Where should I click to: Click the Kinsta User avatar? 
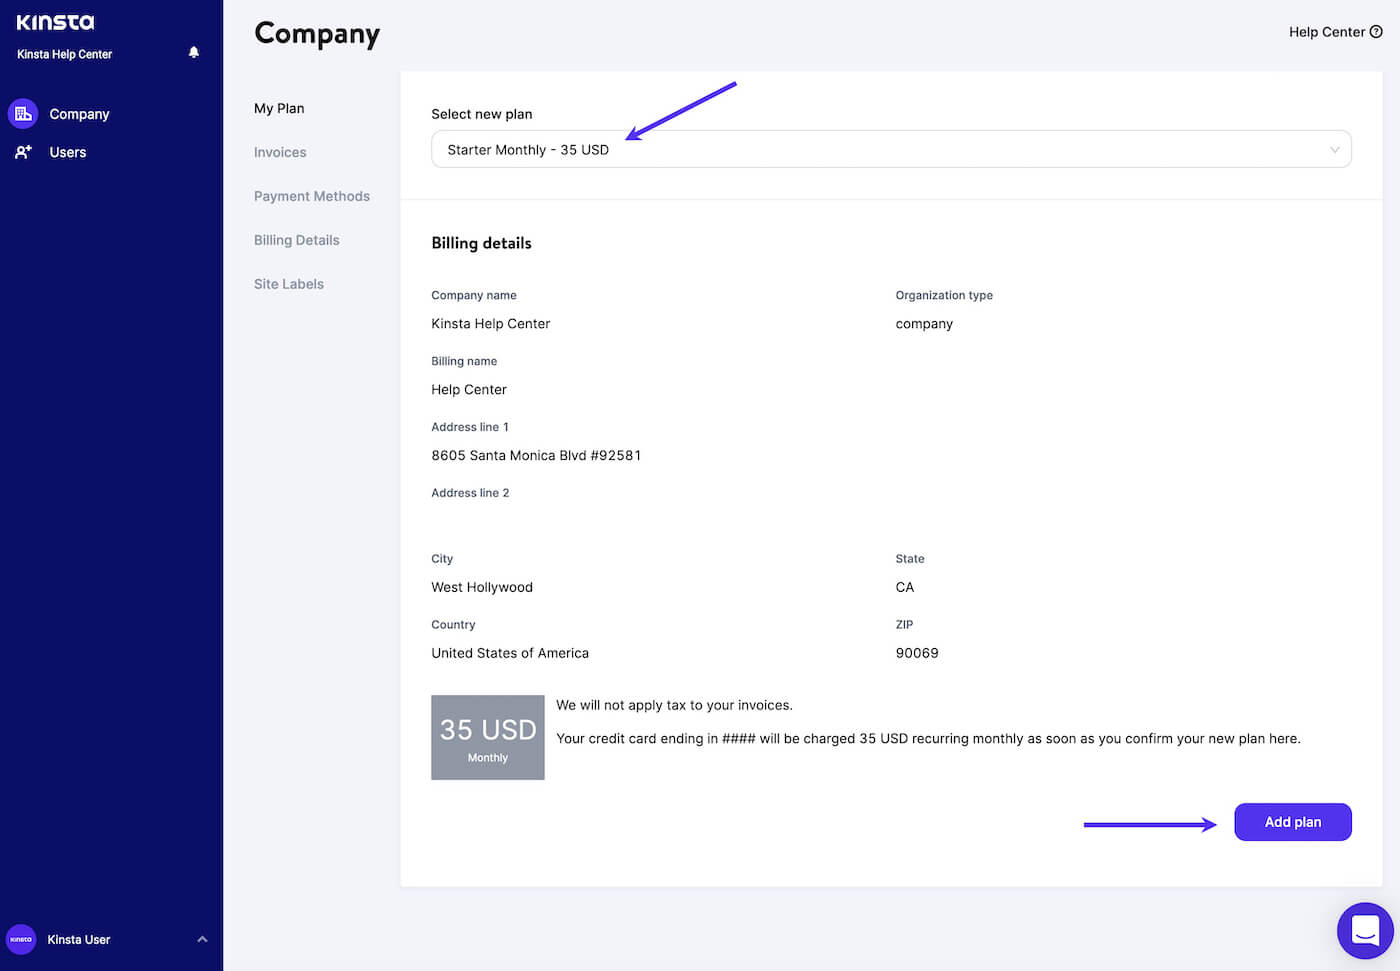pos(21,939)
